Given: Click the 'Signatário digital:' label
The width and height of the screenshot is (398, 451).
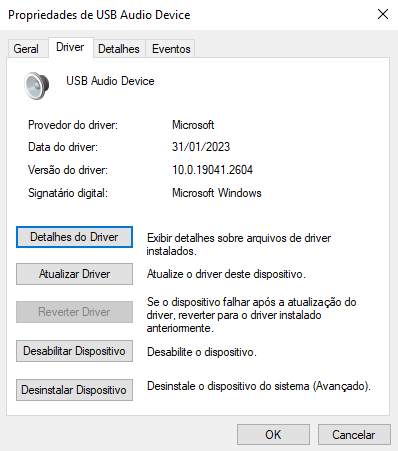Looking at the screenshot, I should tap(68, 193).
